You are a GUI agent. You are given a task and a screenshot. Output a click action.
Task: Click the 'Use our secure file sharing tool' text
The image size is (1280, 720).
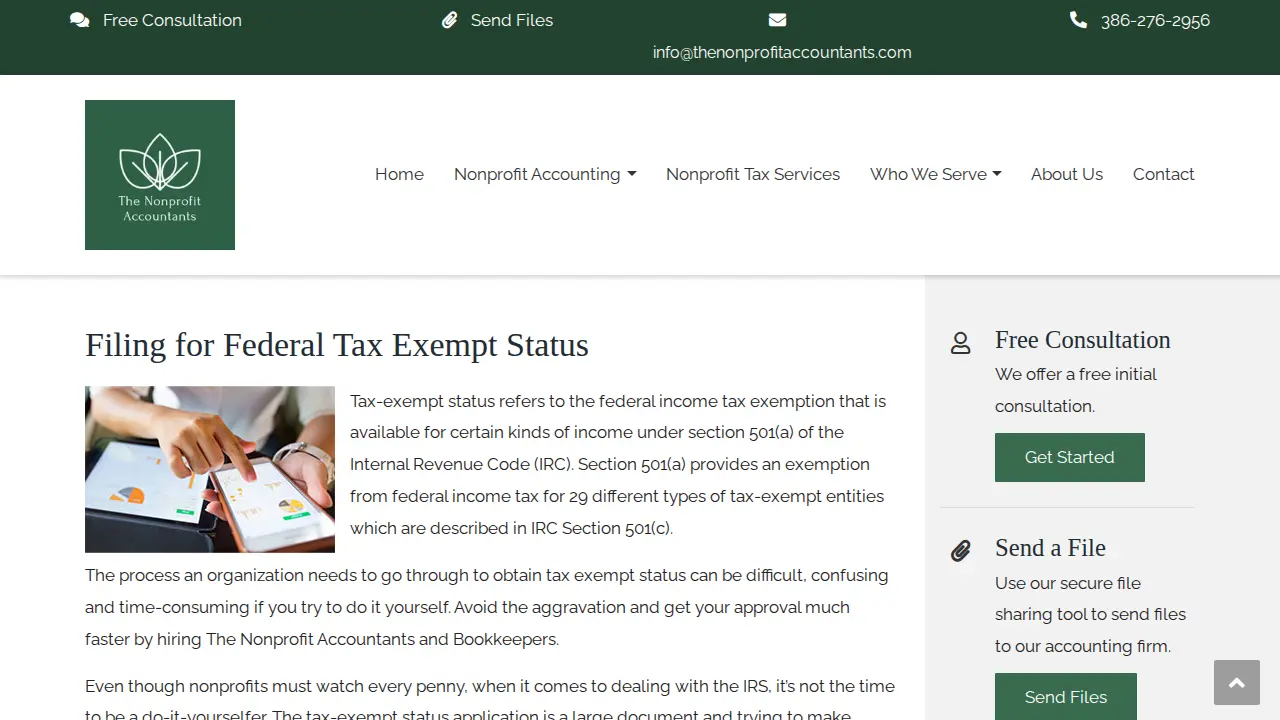click(1090, 614)
